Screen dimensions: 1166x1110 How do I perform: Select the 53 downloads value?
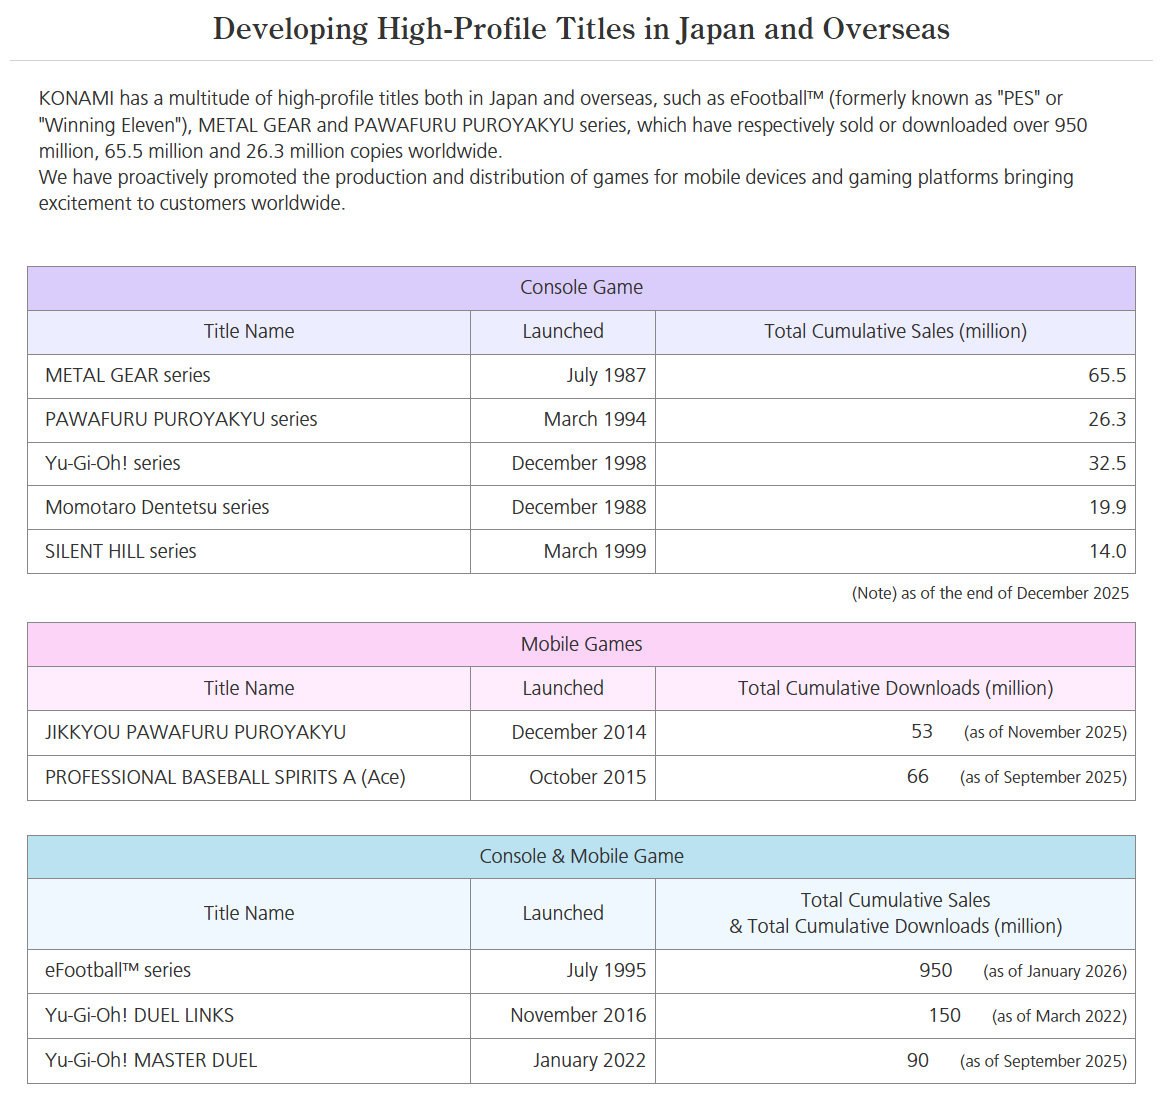click(x=922, y=732)
